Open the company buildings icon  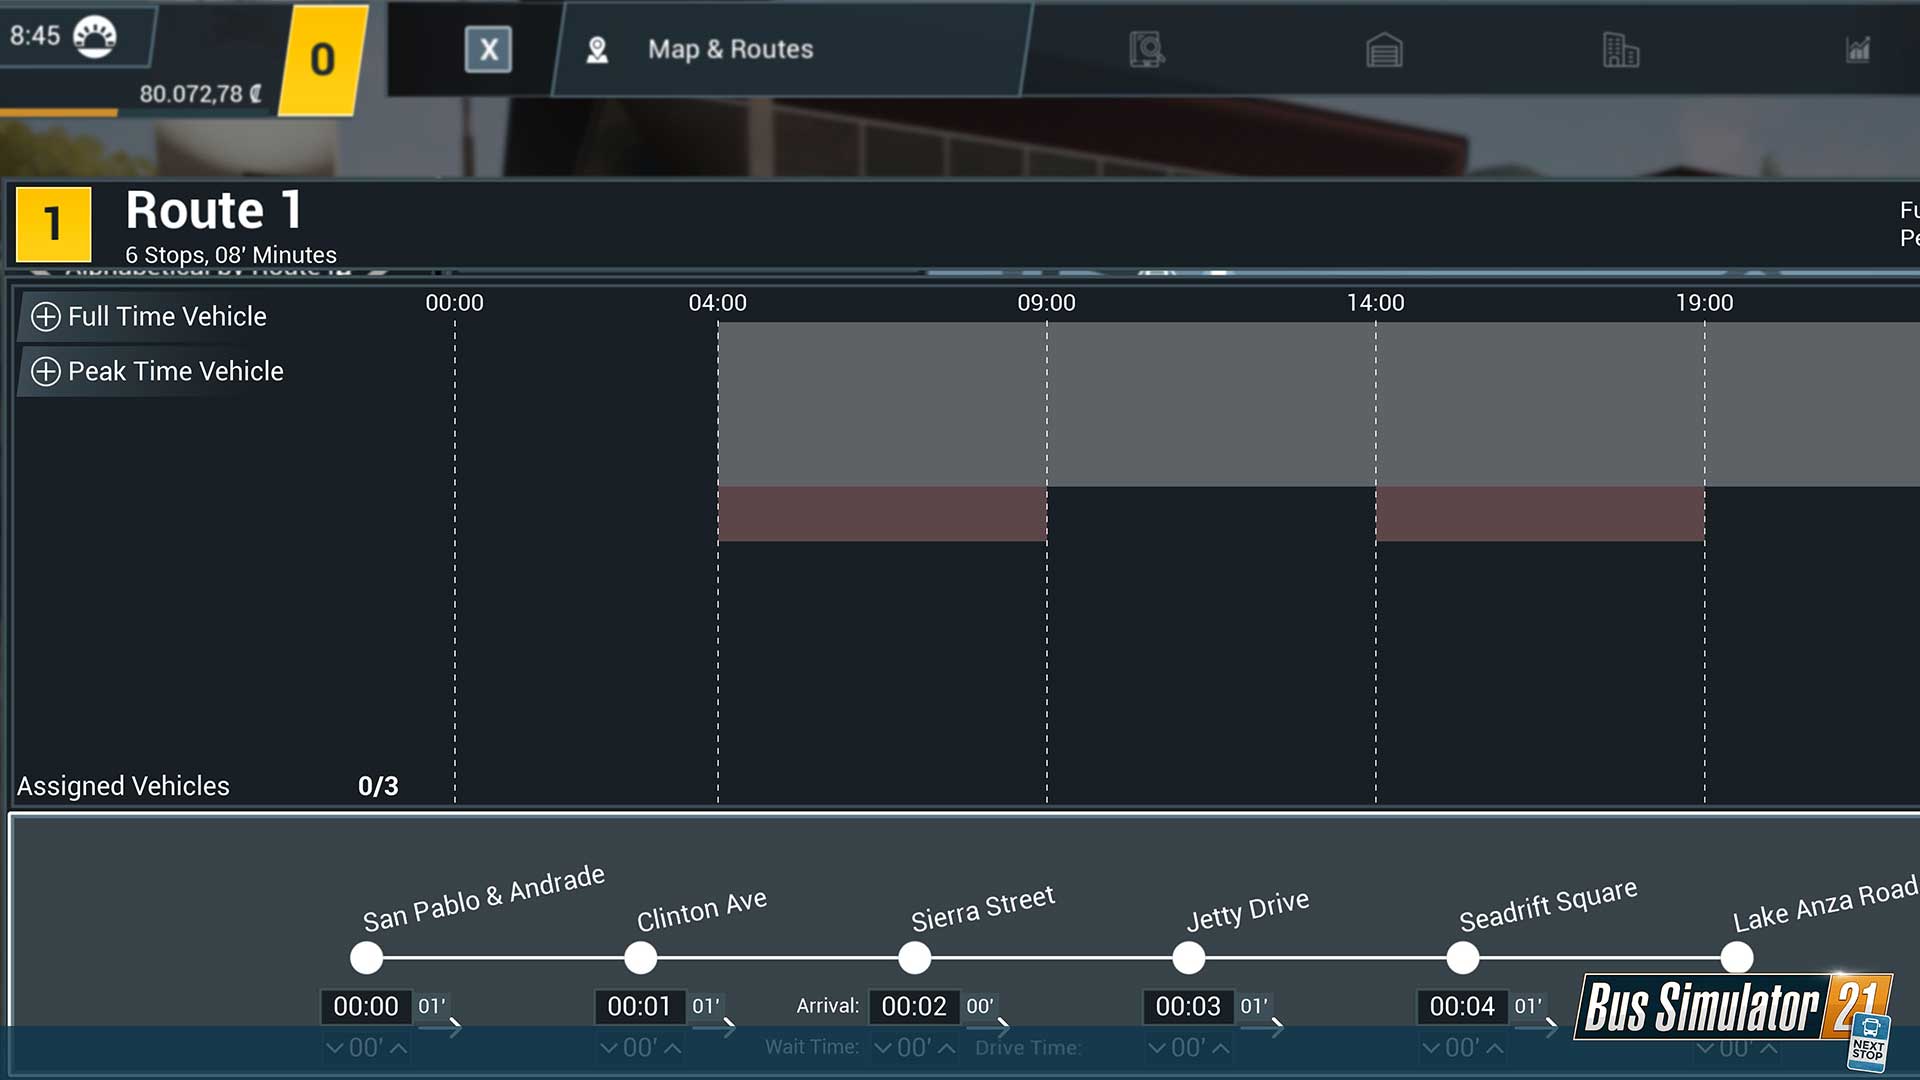pyautogui.click(x=1620, y=49)
